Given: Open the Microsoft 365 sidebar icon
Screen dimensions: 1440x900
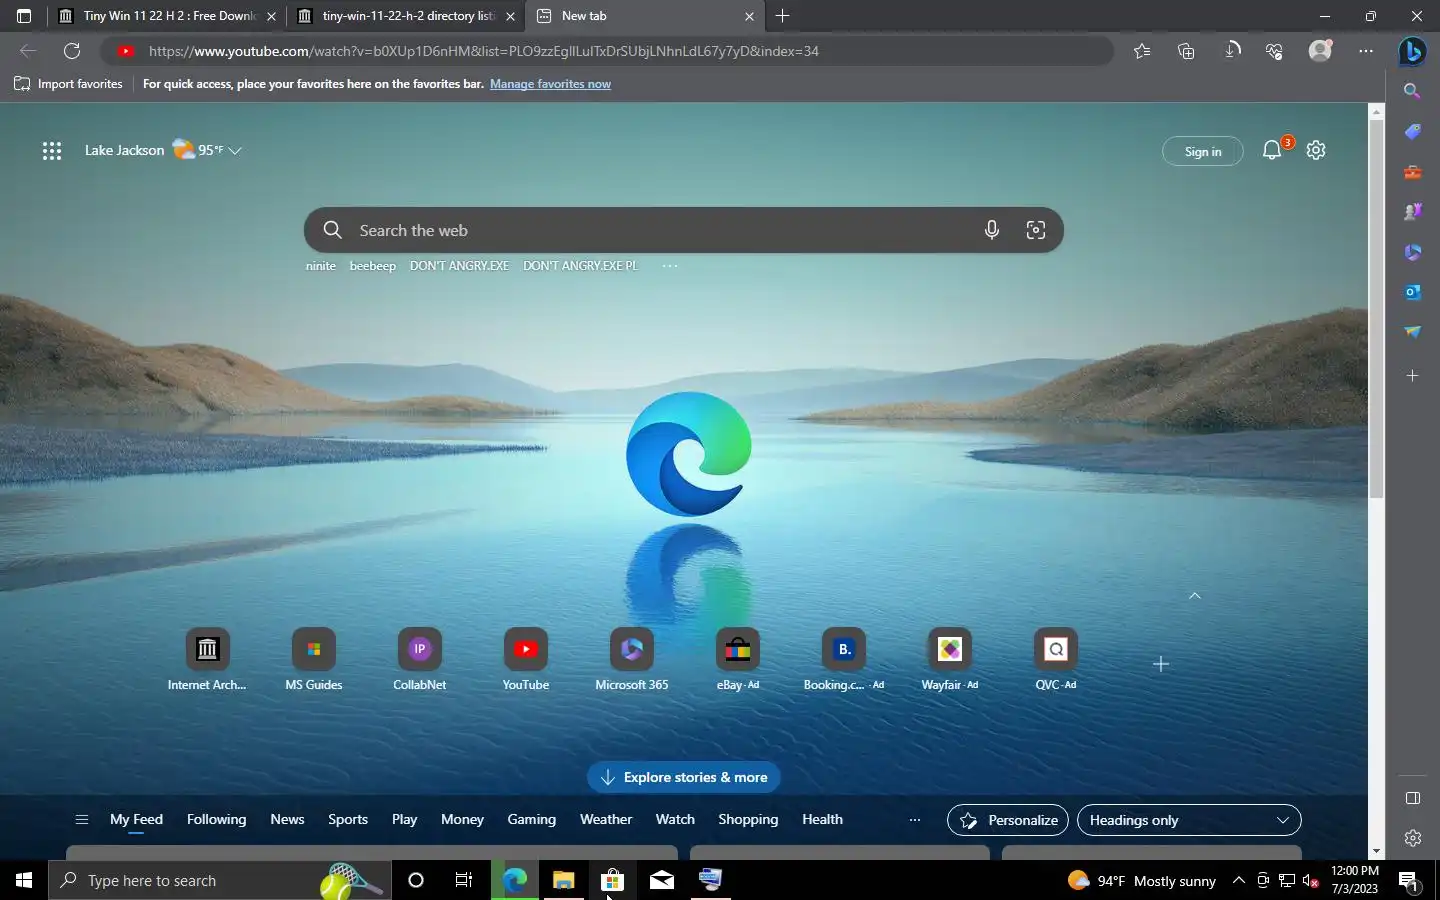Looking at the screenshot, I should (x=1412, y=252).
